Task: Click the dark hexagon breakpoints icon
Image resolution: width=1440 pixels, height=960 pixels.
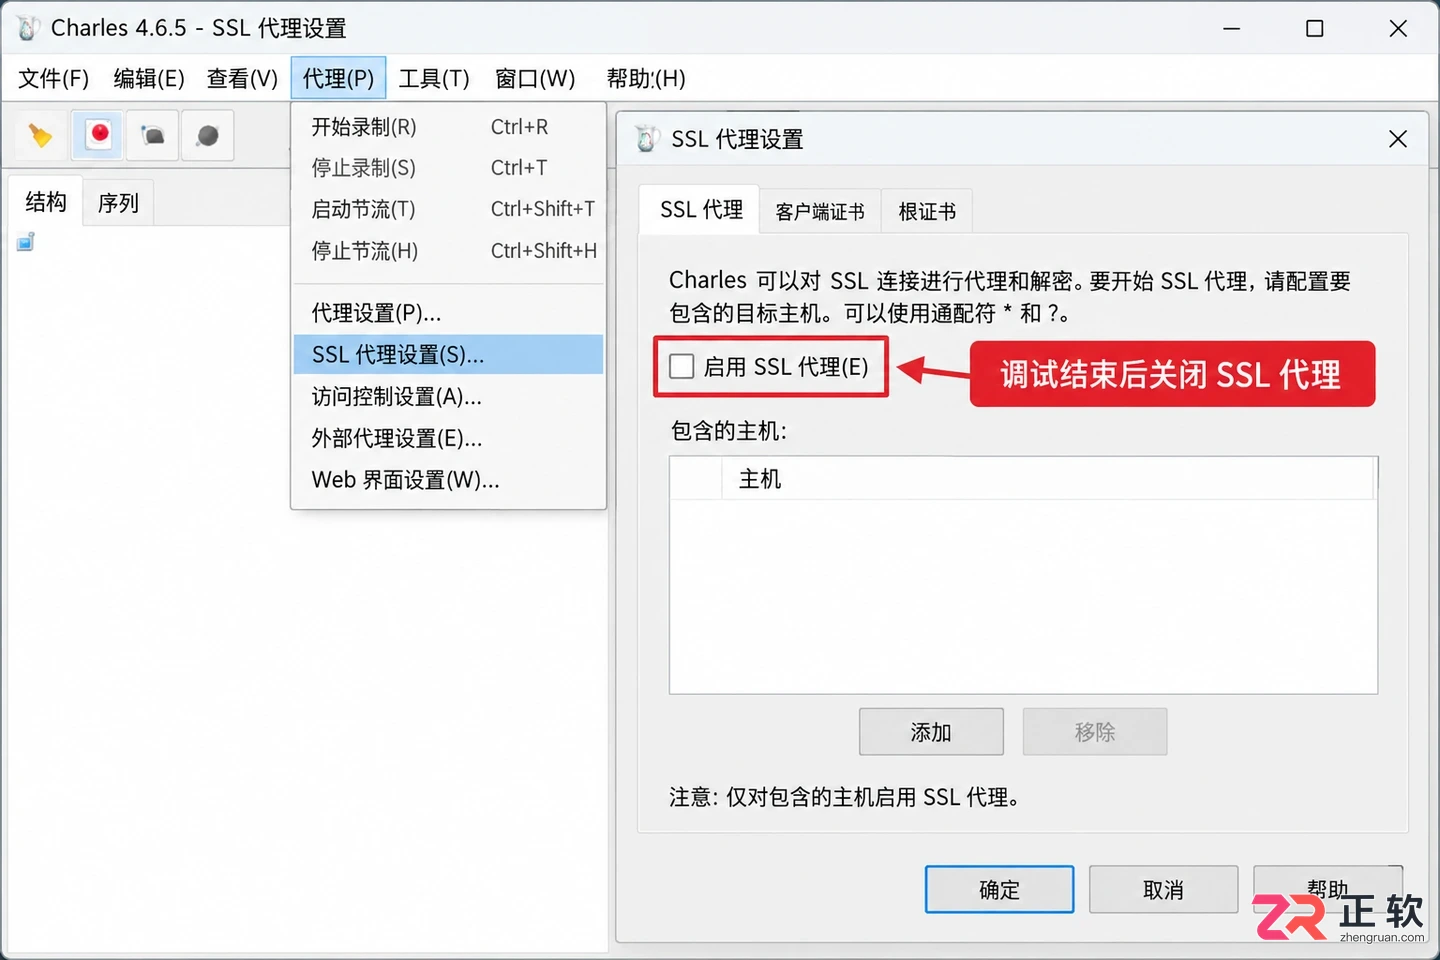Action: pos(208,135)
